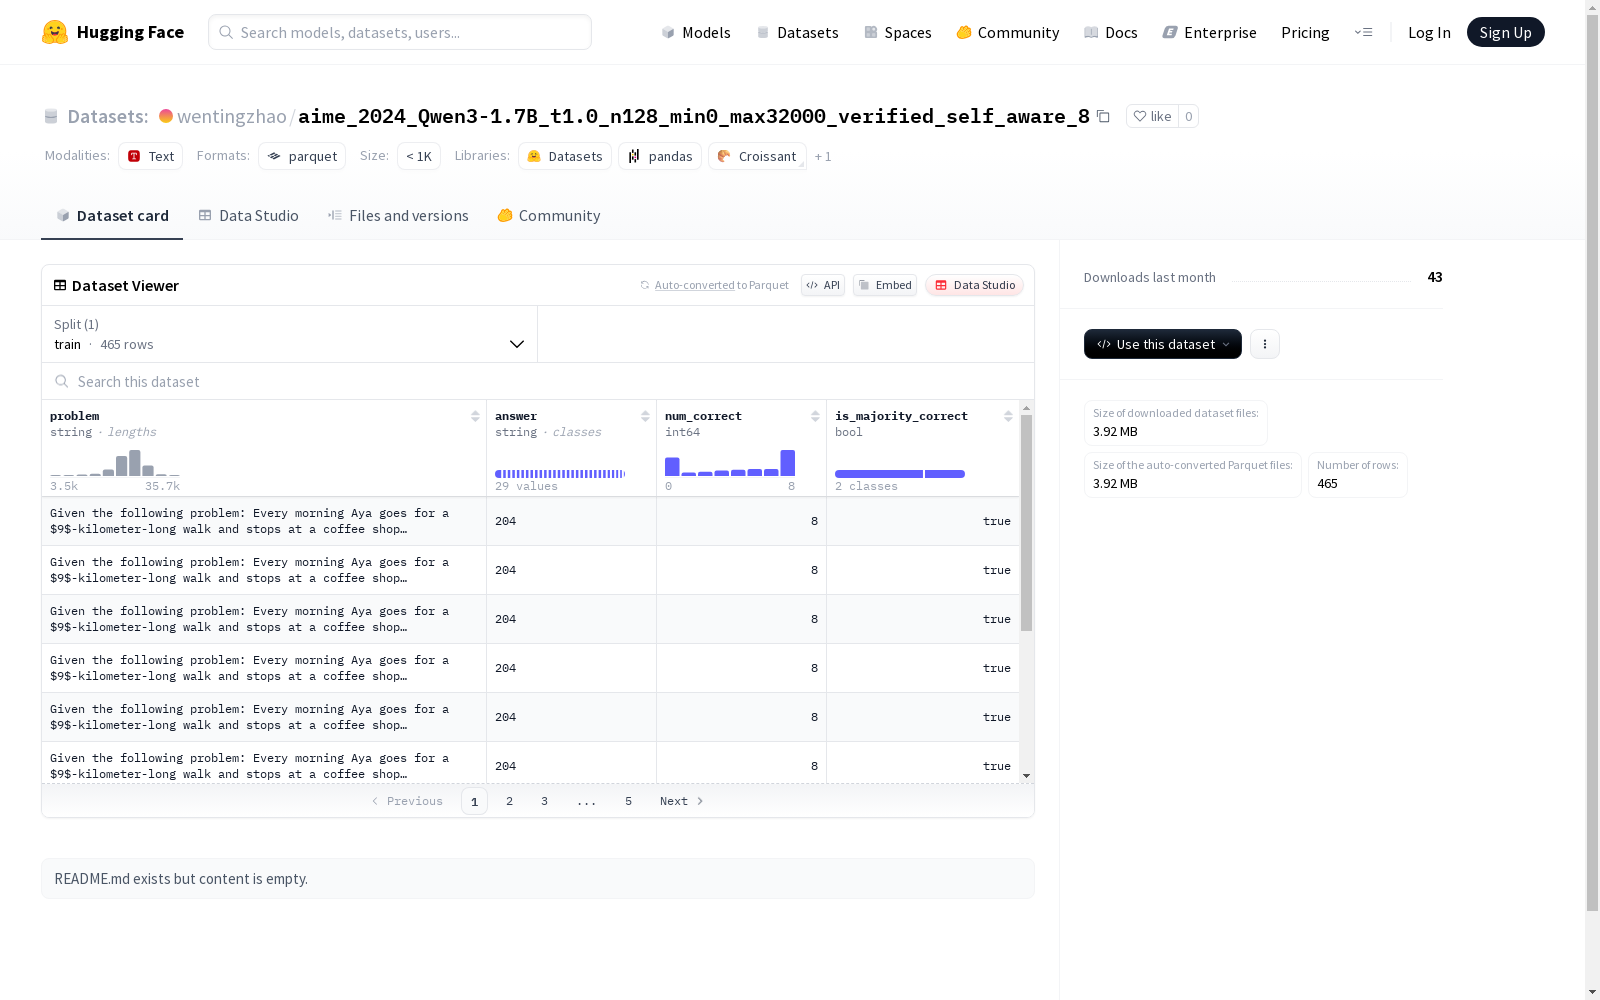Open the Community menu in top navigation
The height and width of the screenshot is (1000, 1600).
pyautogui.click(x=1008, y=32)
